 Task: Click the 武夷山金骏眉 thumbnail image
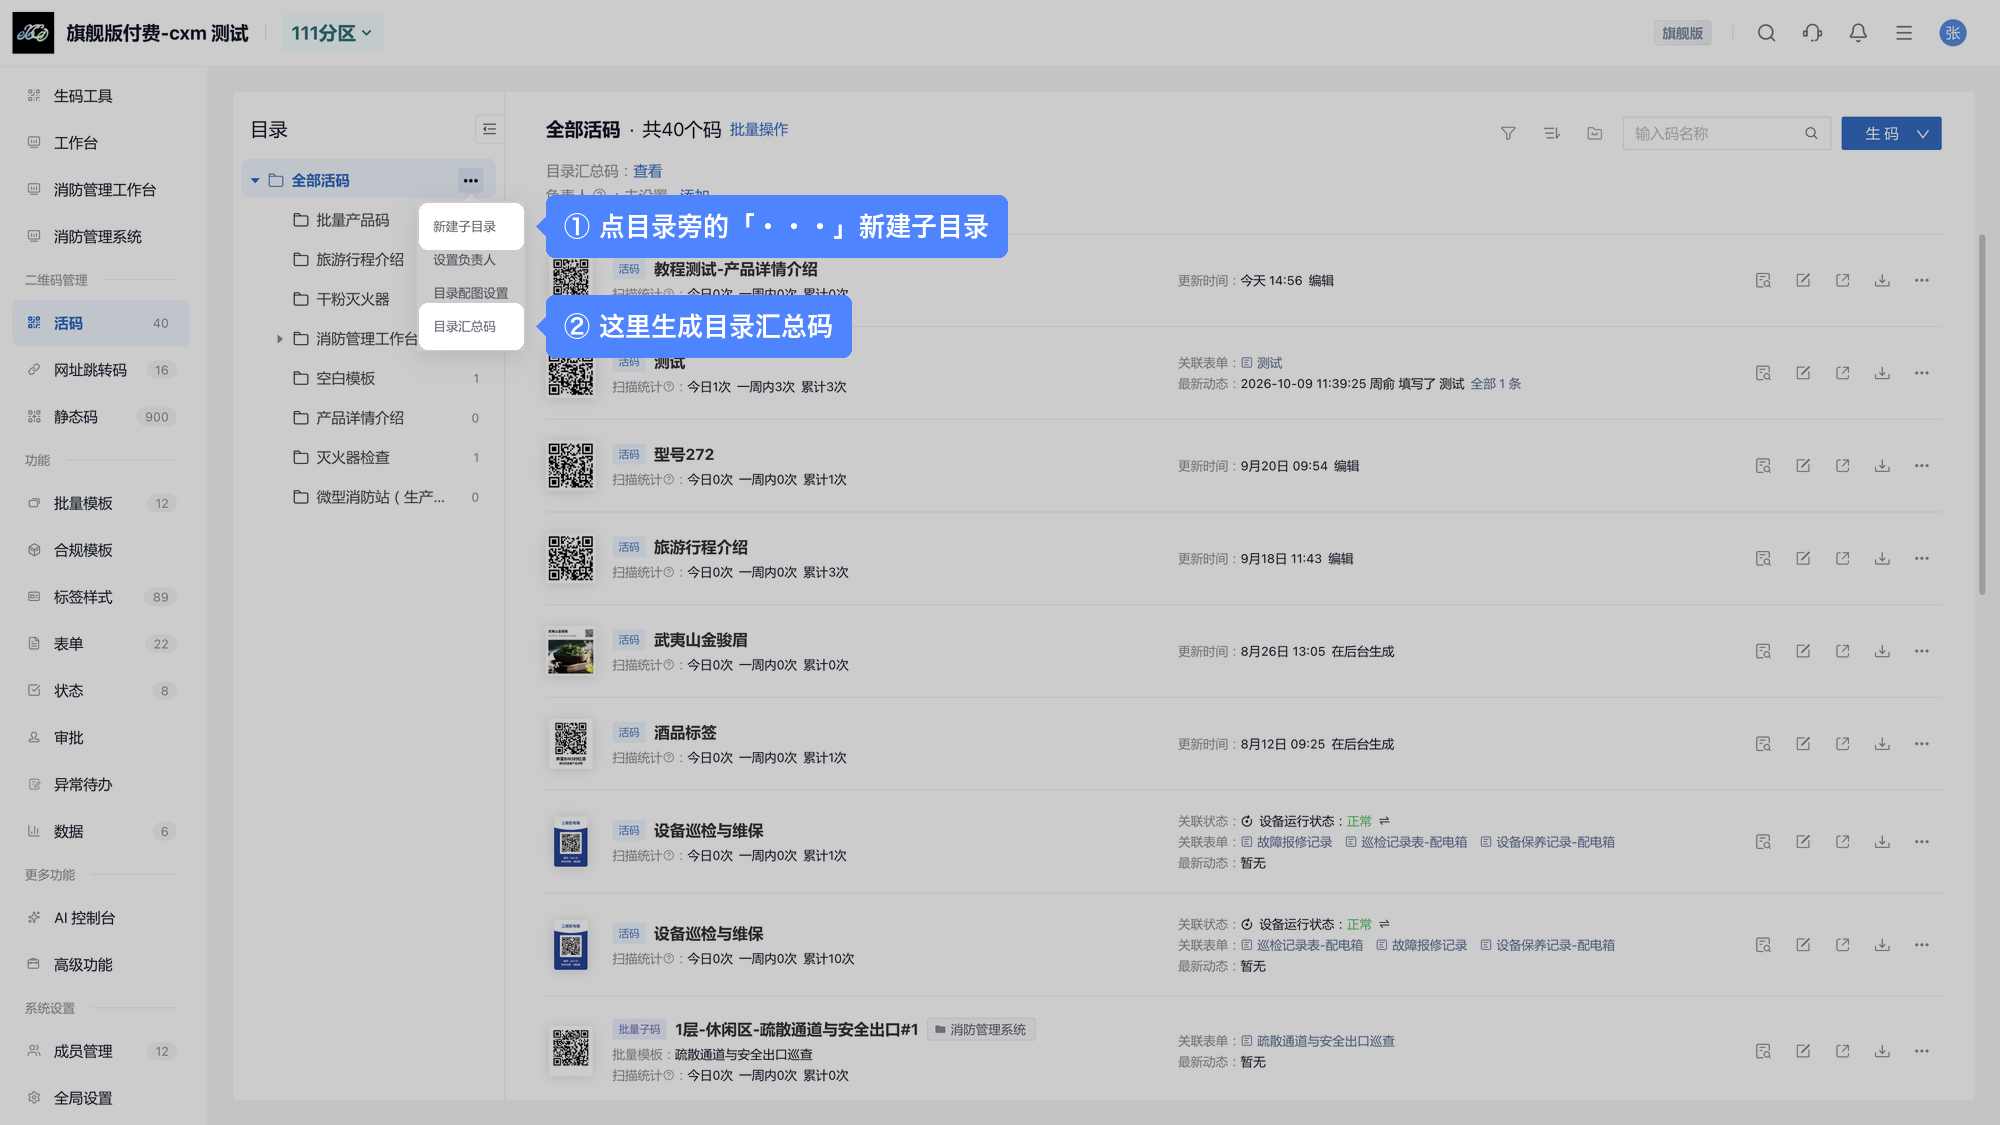(570, 651)
